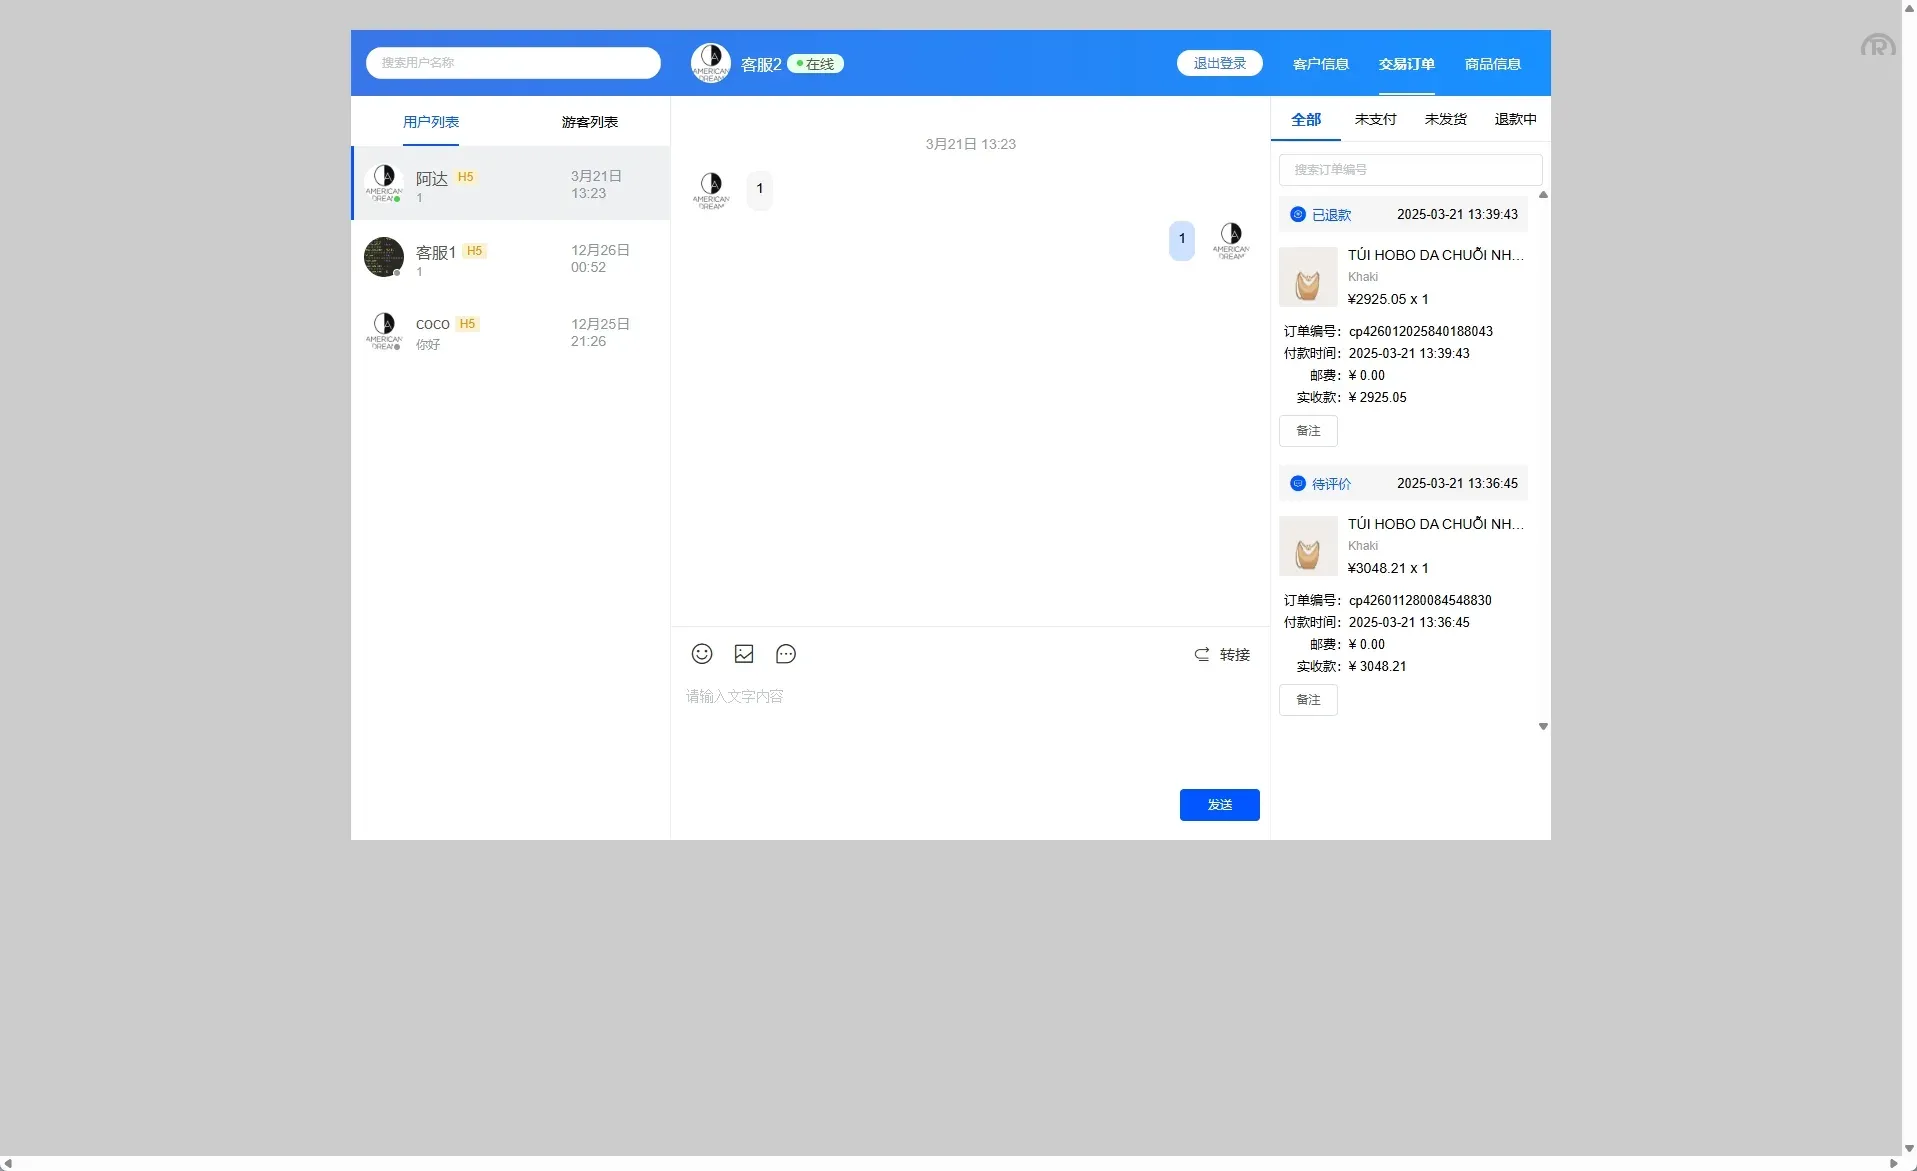Click the up arrow above the order list

[1542, 195]
